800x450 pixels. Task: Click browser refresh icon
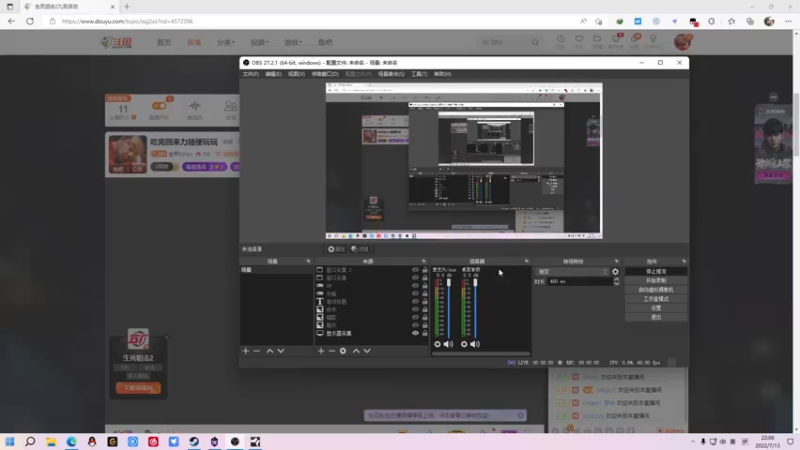click(x=30, y=21)
